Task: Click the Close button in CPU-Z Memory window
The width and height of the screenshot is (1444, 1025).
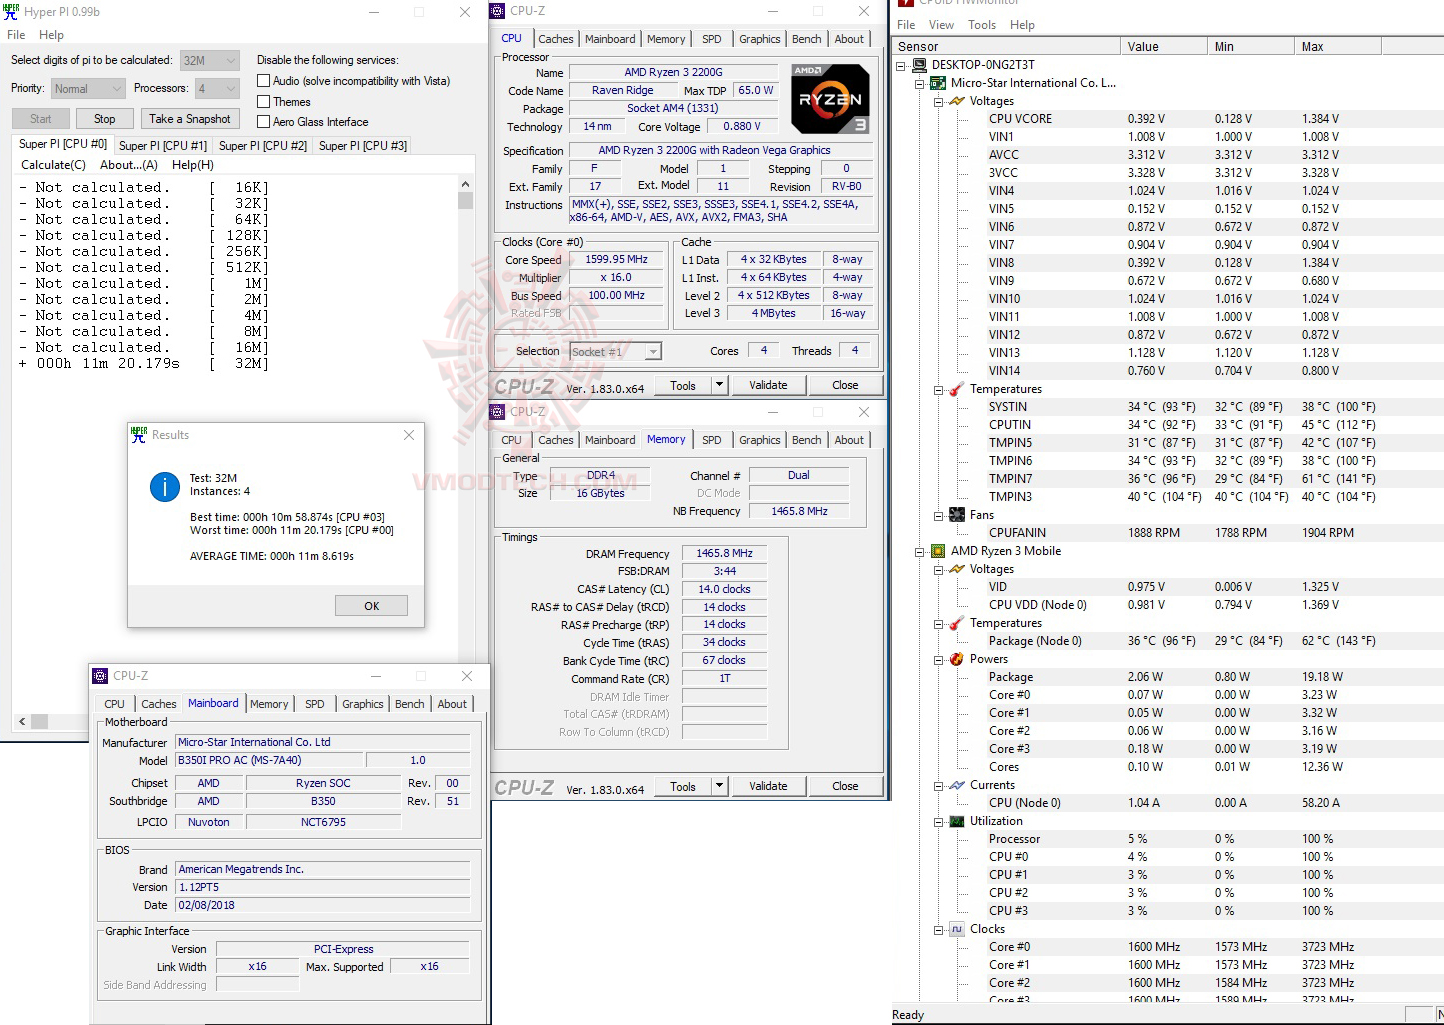Action: pyautogui.click(x=845, y=786)
